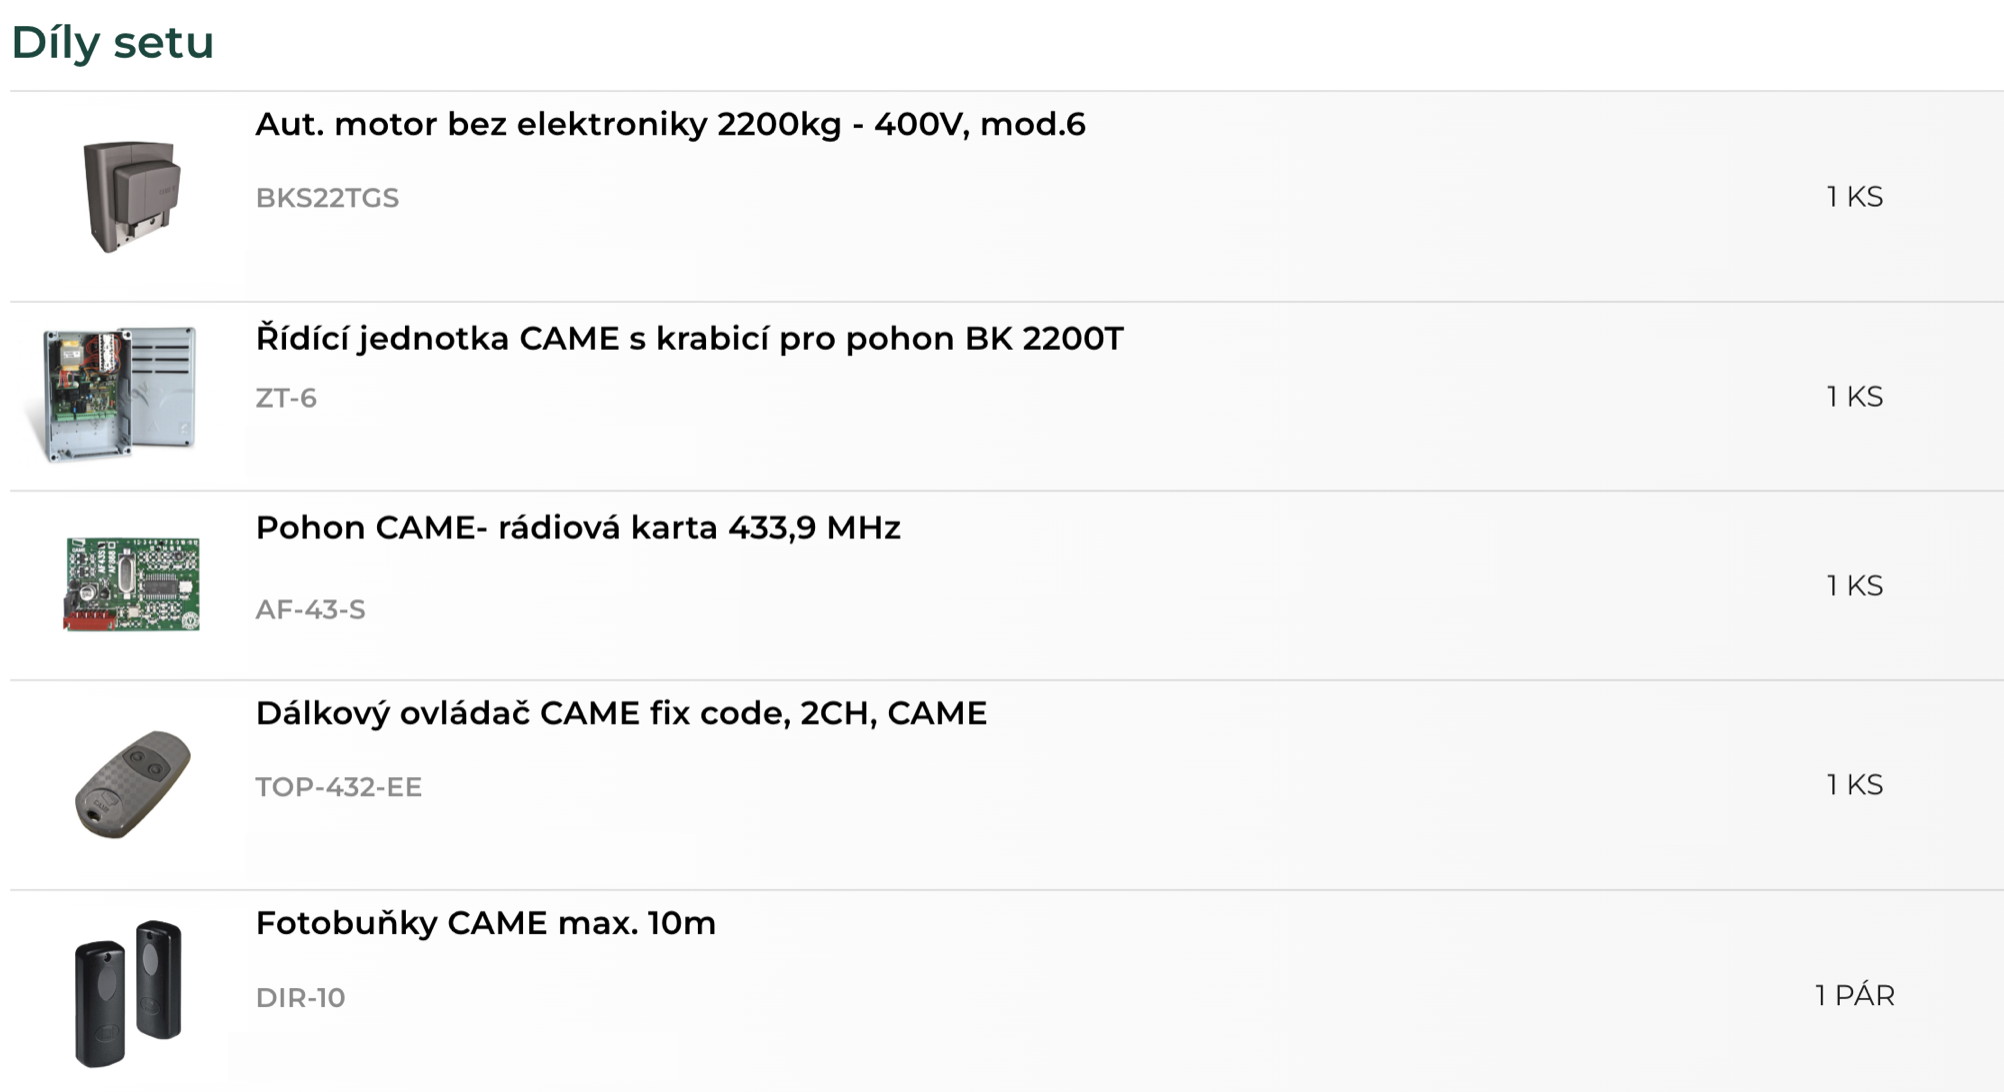Click the DIR-10 photocells picture
This screenshot has width=2004, height=1092.
(129, 993)
